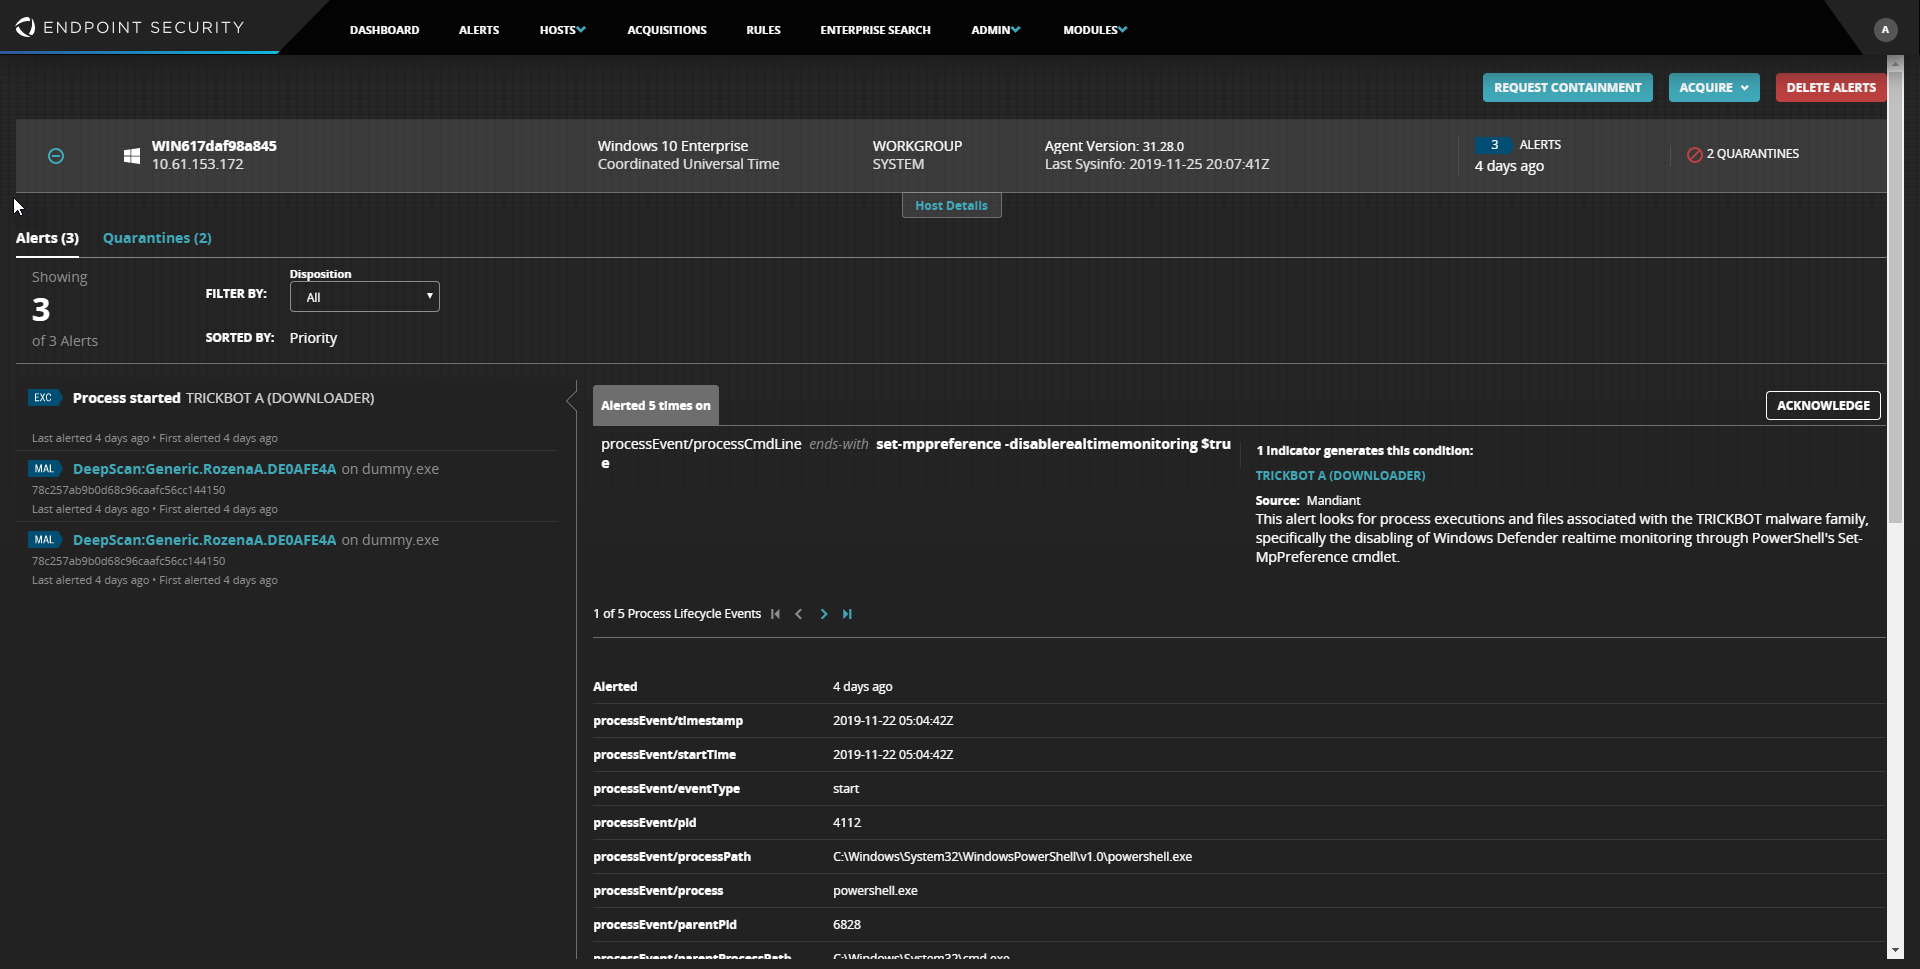This screenshot has height=969, width=1920.
Task: Expand the Admin dropdown menu
Action: point(995,30)
